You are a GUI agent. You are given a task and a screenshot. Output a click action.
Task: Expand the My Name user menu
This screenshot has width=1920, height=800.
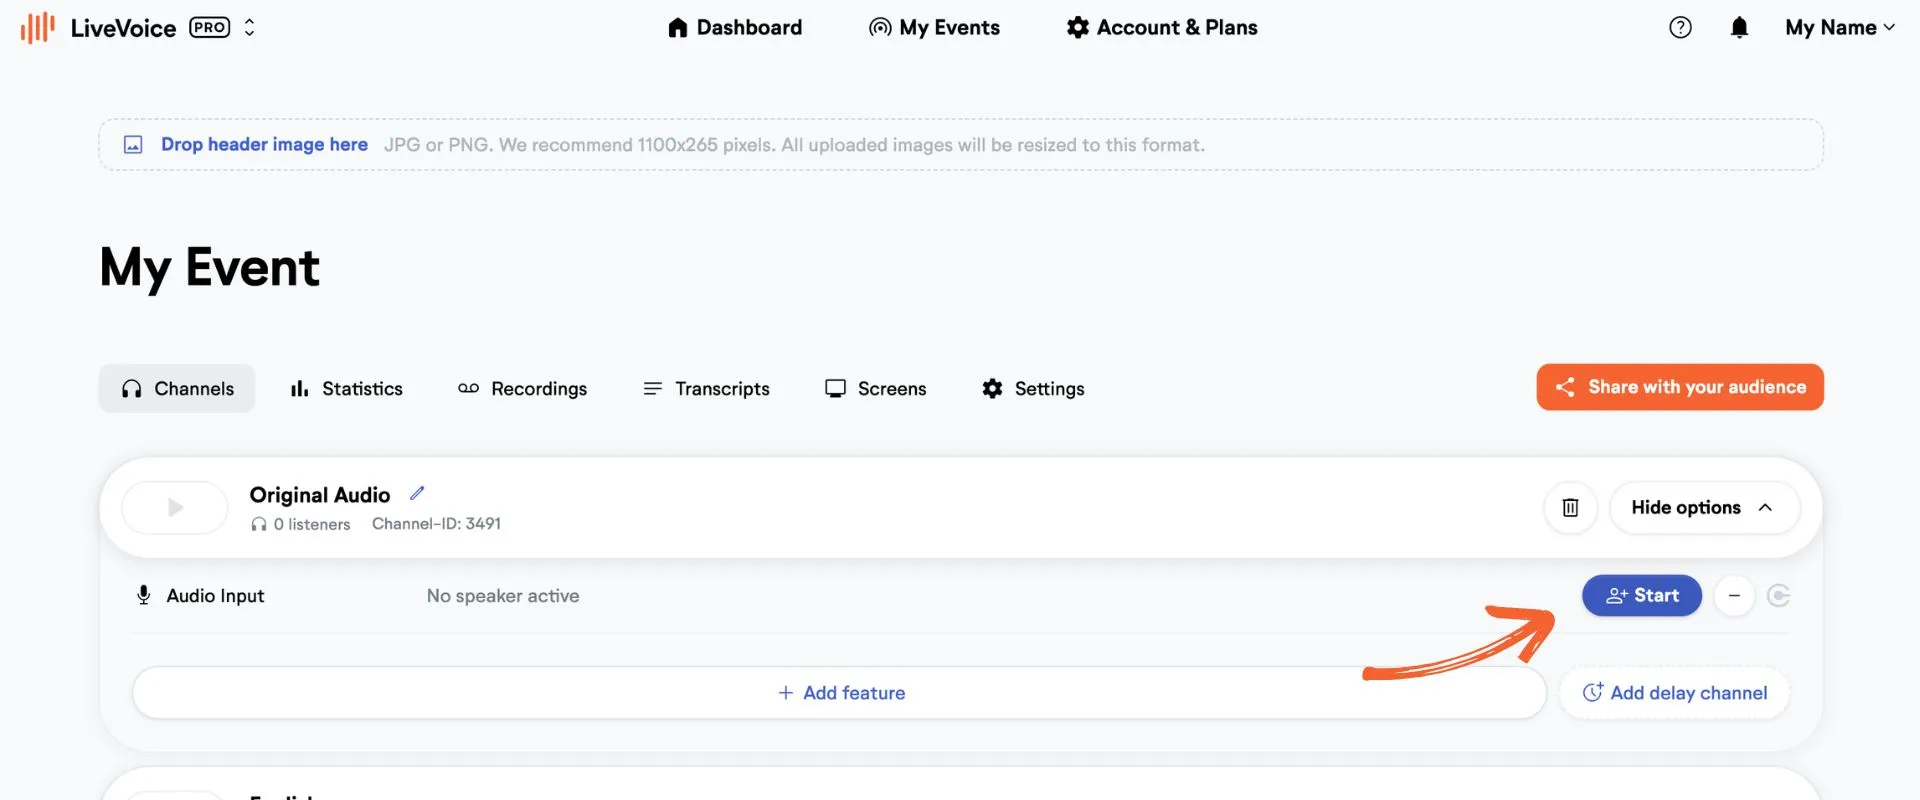click(x=1840, y=28)
